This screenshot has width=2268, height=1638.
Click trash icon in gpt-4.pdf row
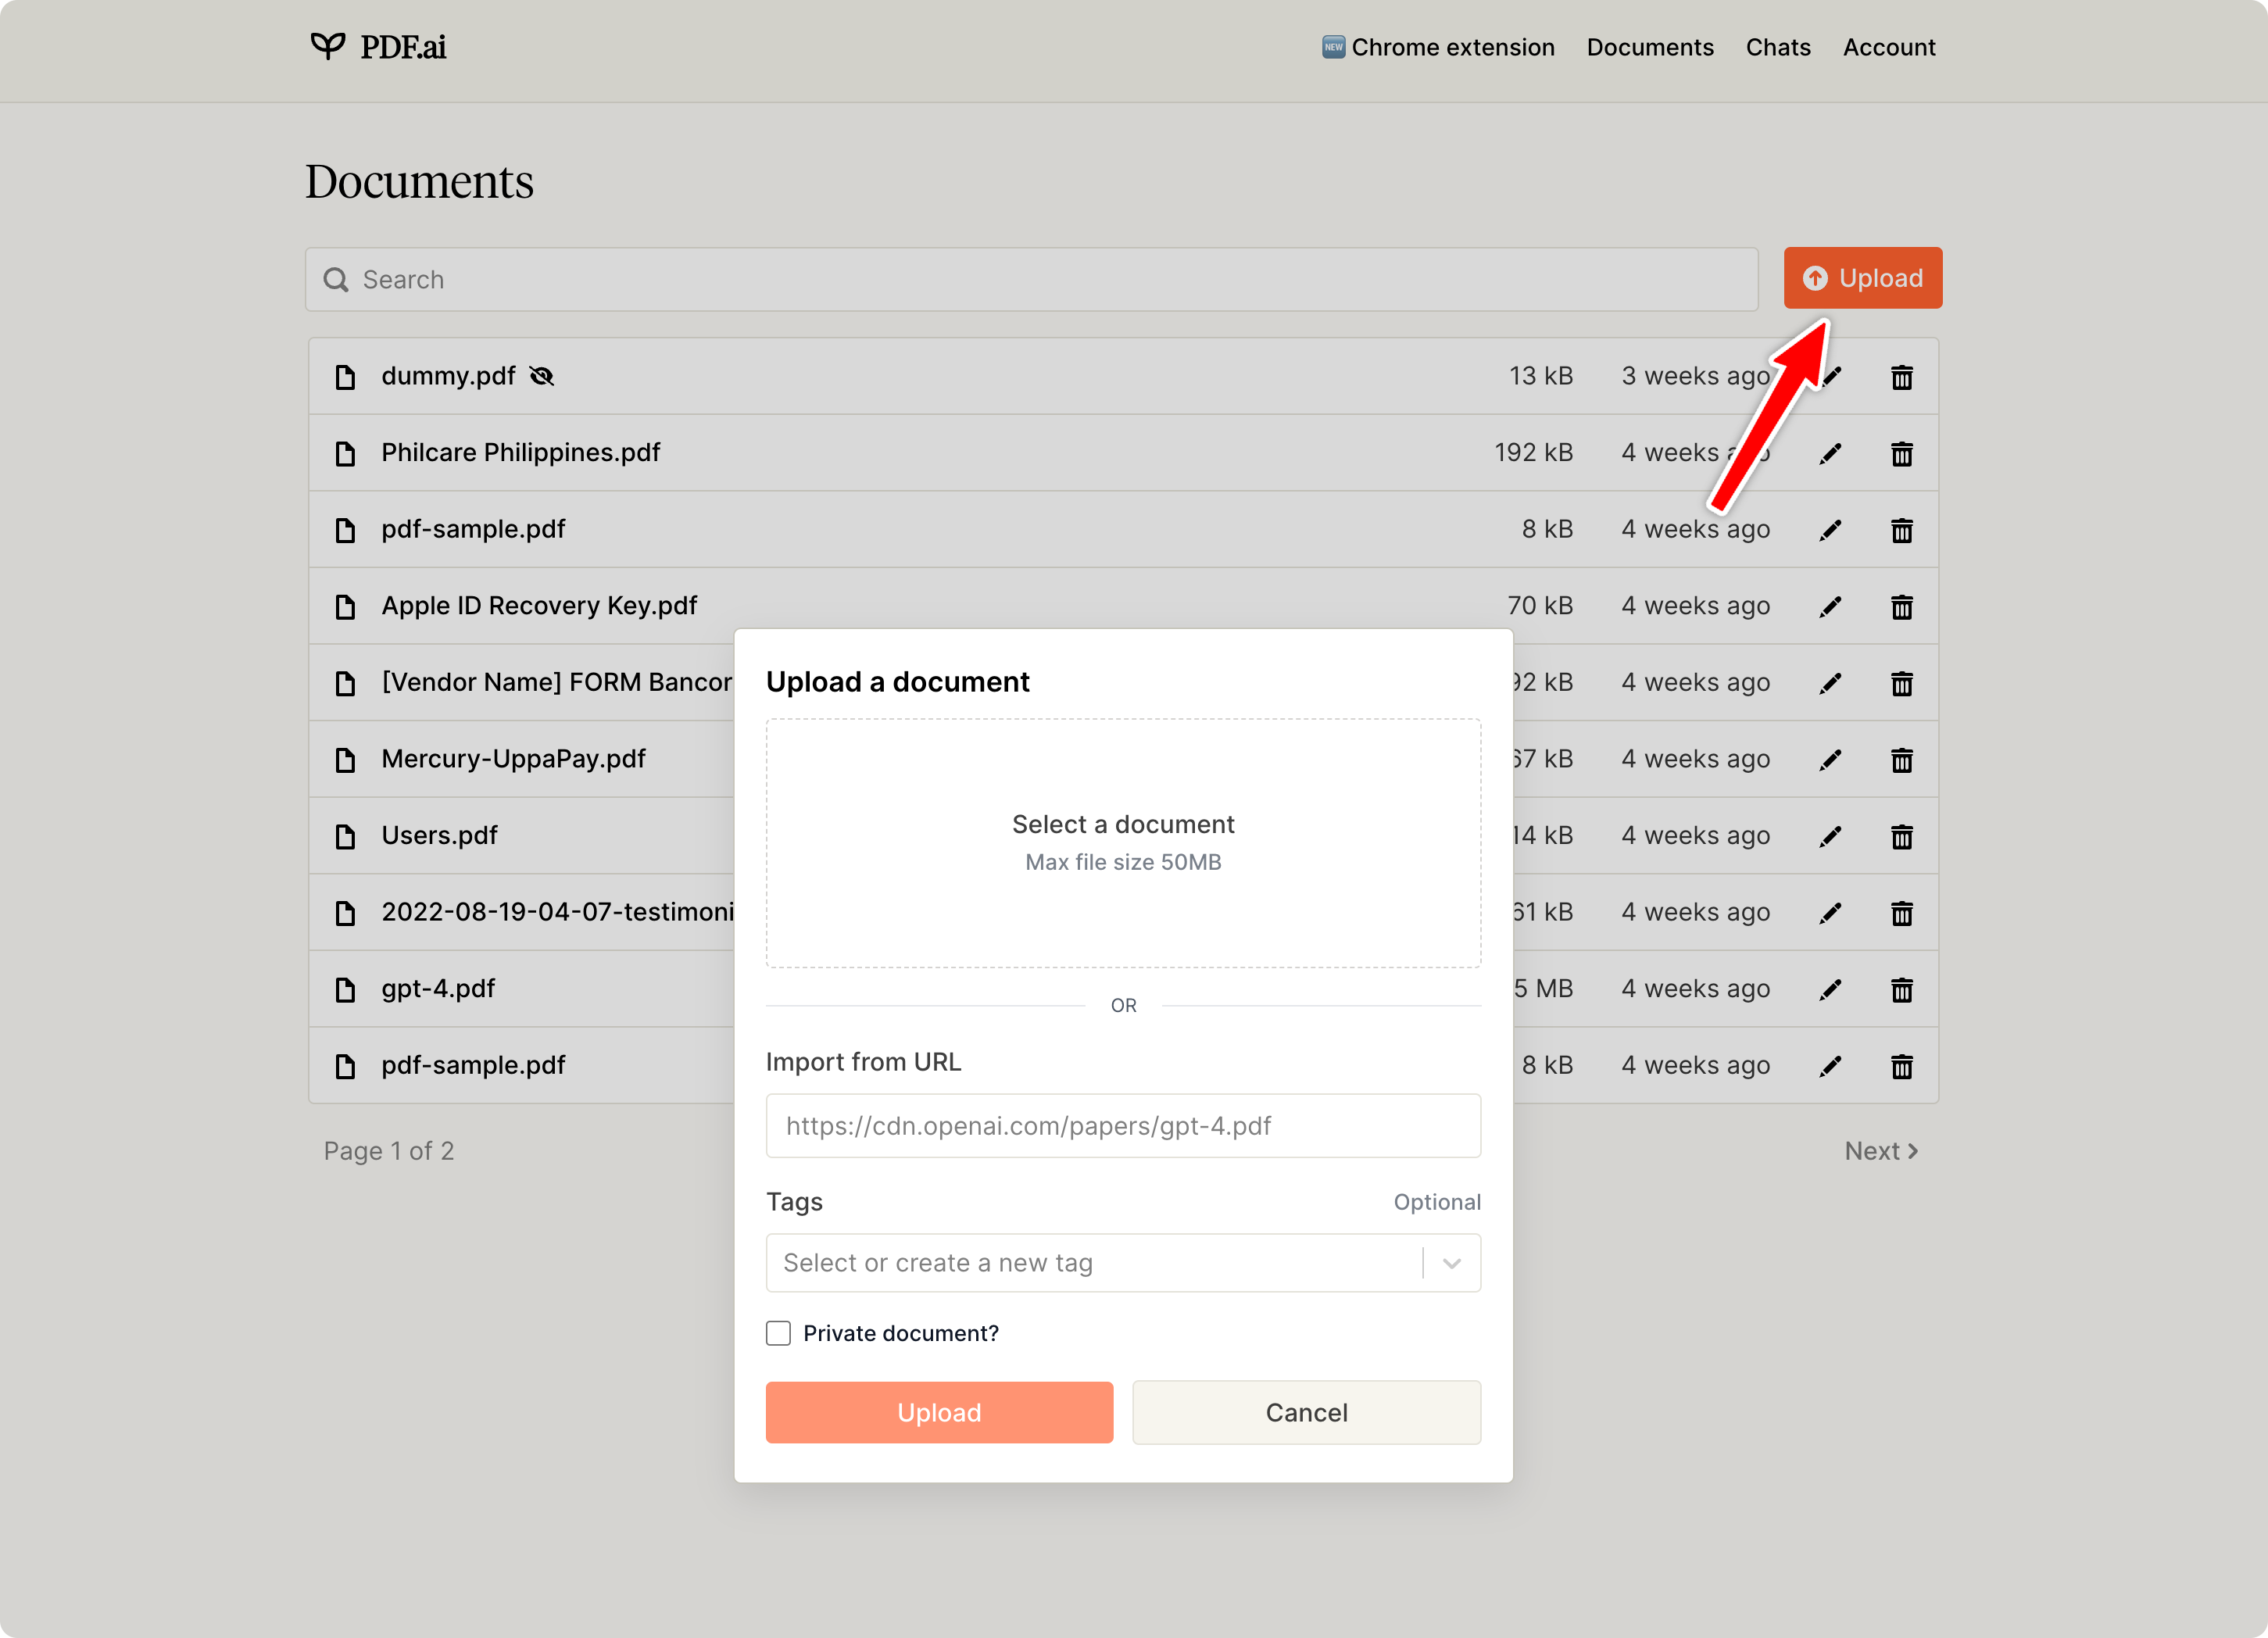(x=1901, y=989)
